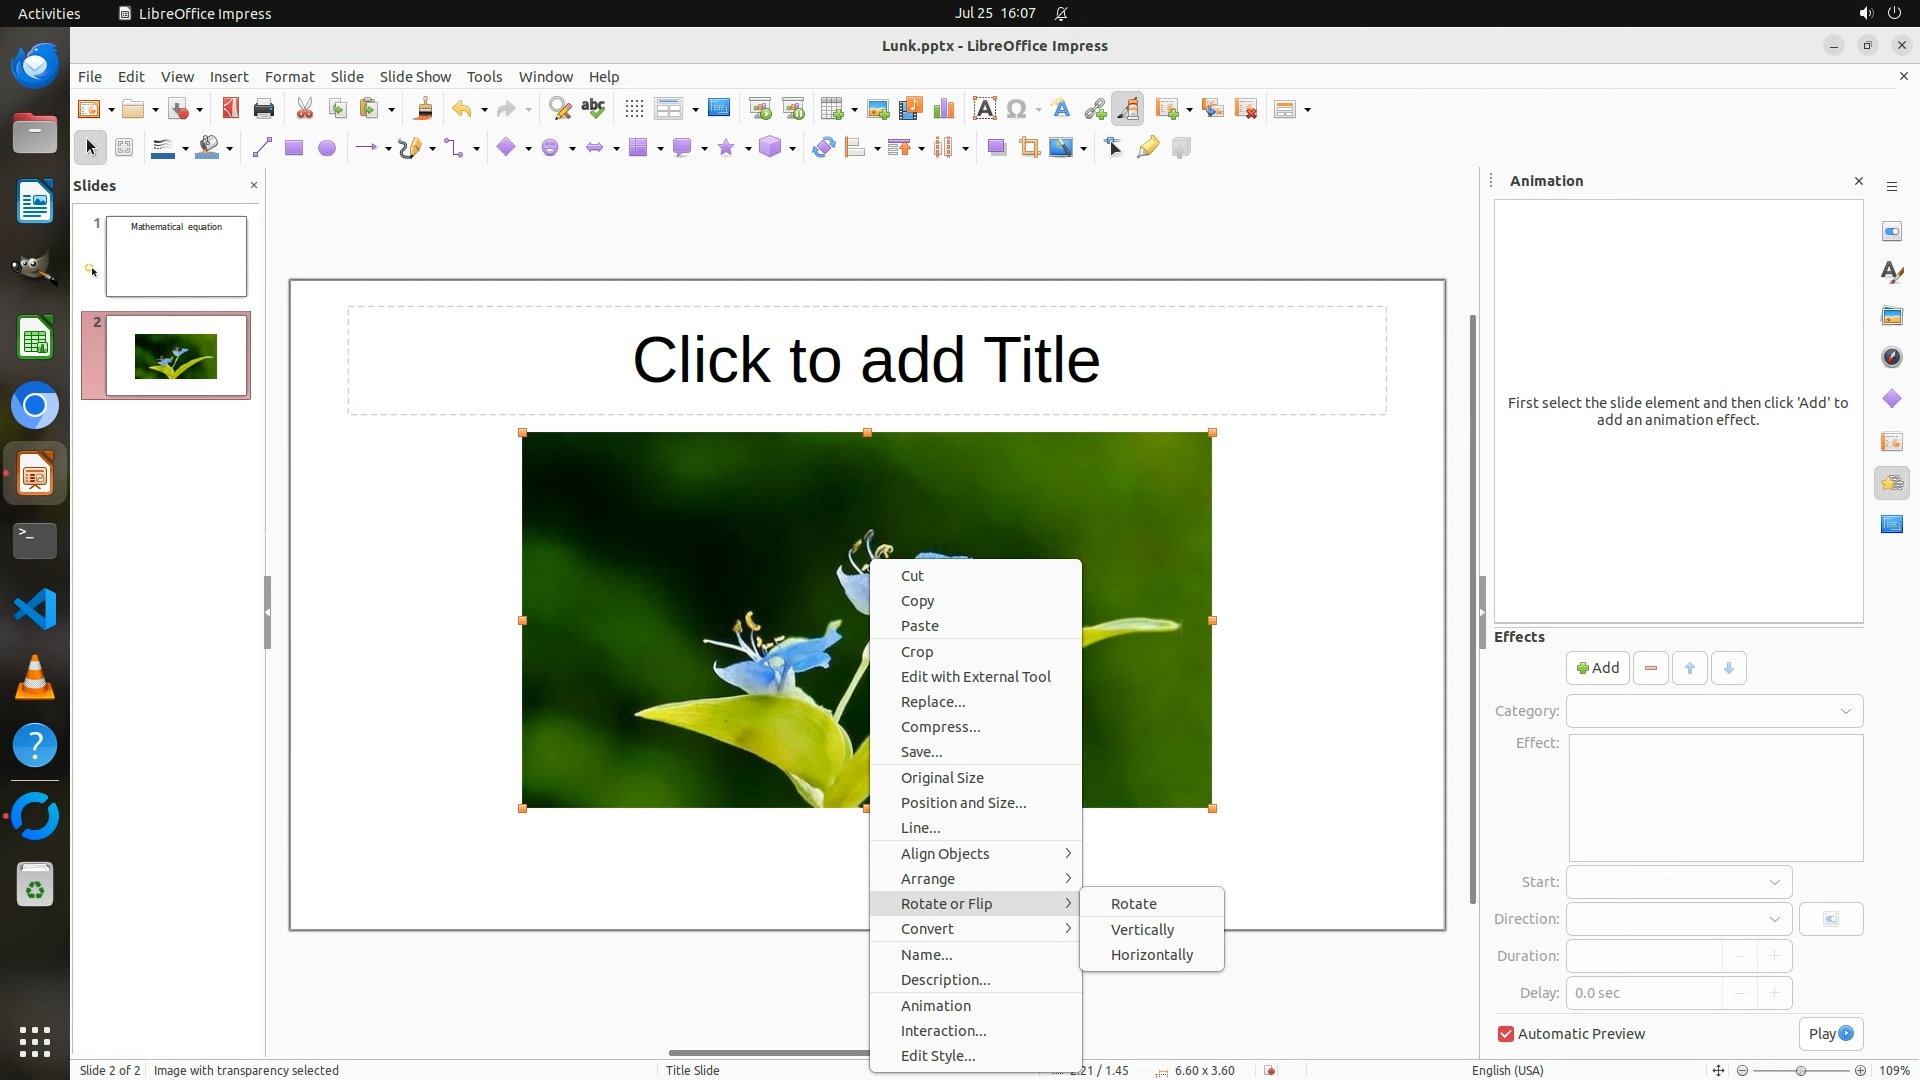Toggle the Shadow toolbar button
Viewport: 1920px width, 1080px height.
point(996,148)
